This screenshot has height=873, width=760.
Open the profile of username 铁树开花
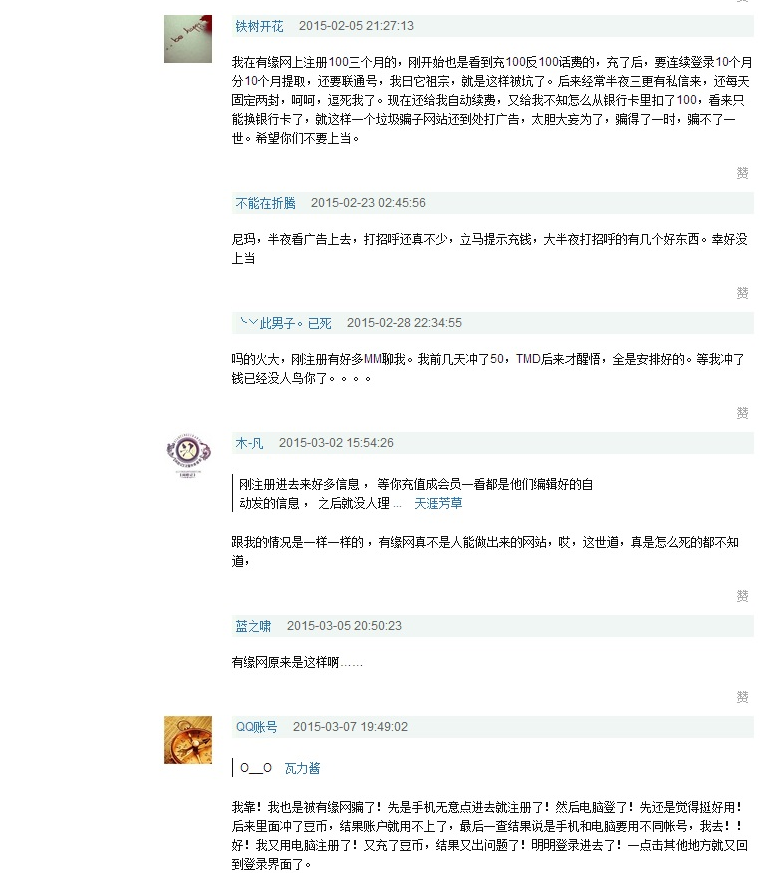[259, 26]
